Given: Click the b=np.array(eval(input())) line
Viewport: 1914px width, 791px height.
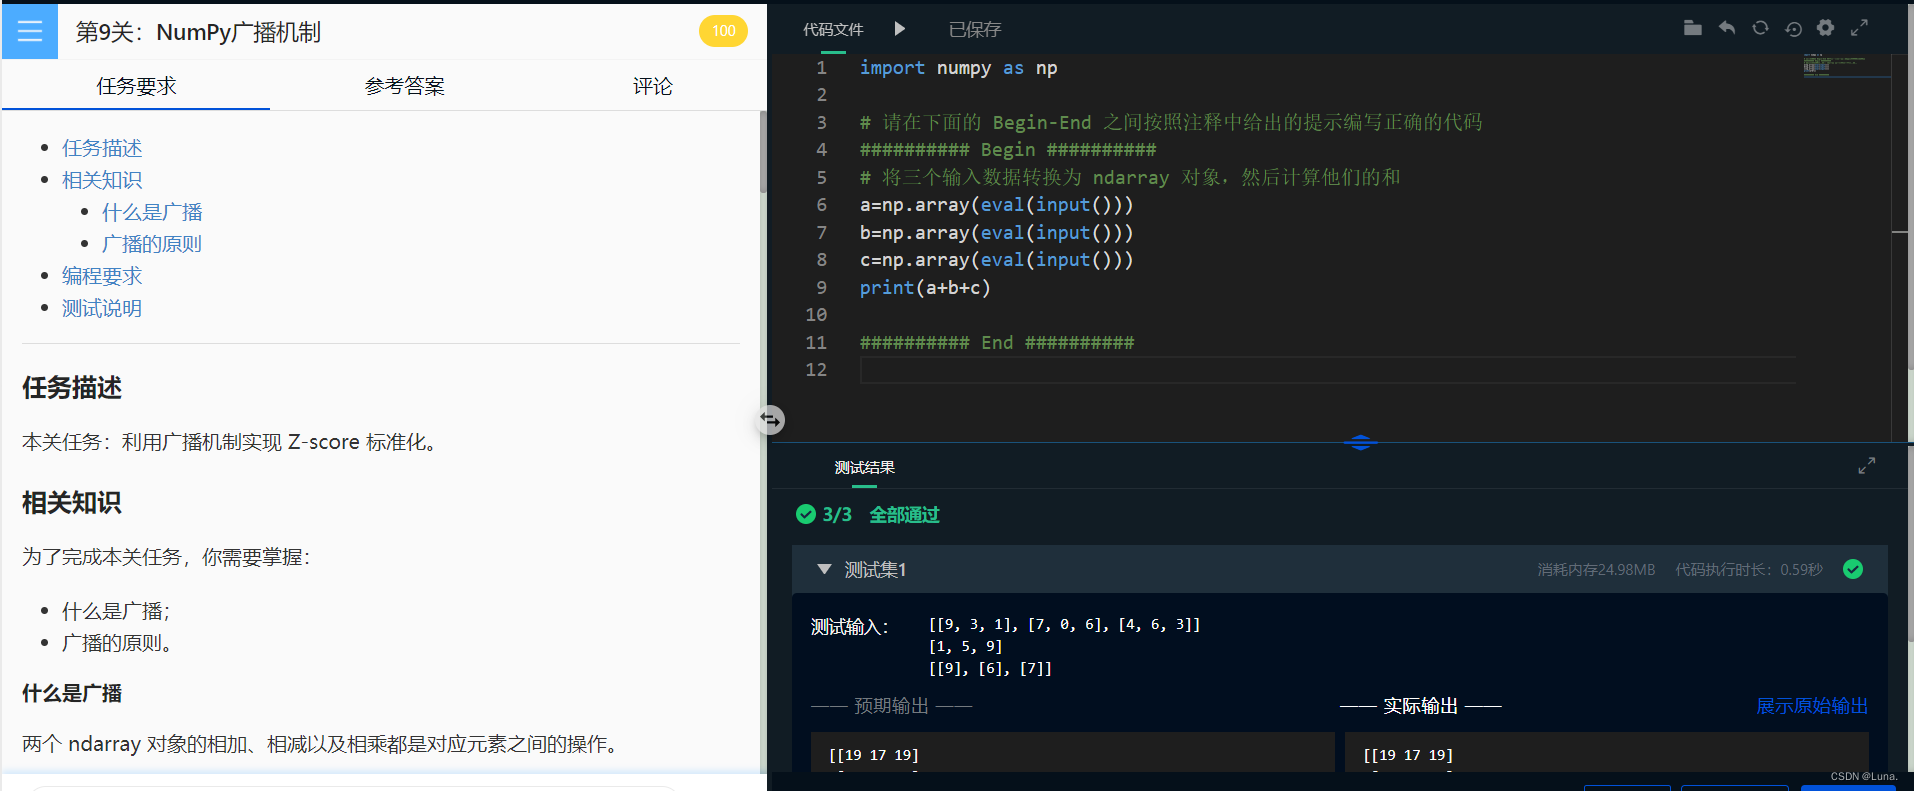Looking at the screenshot, I should coord(997,233).
